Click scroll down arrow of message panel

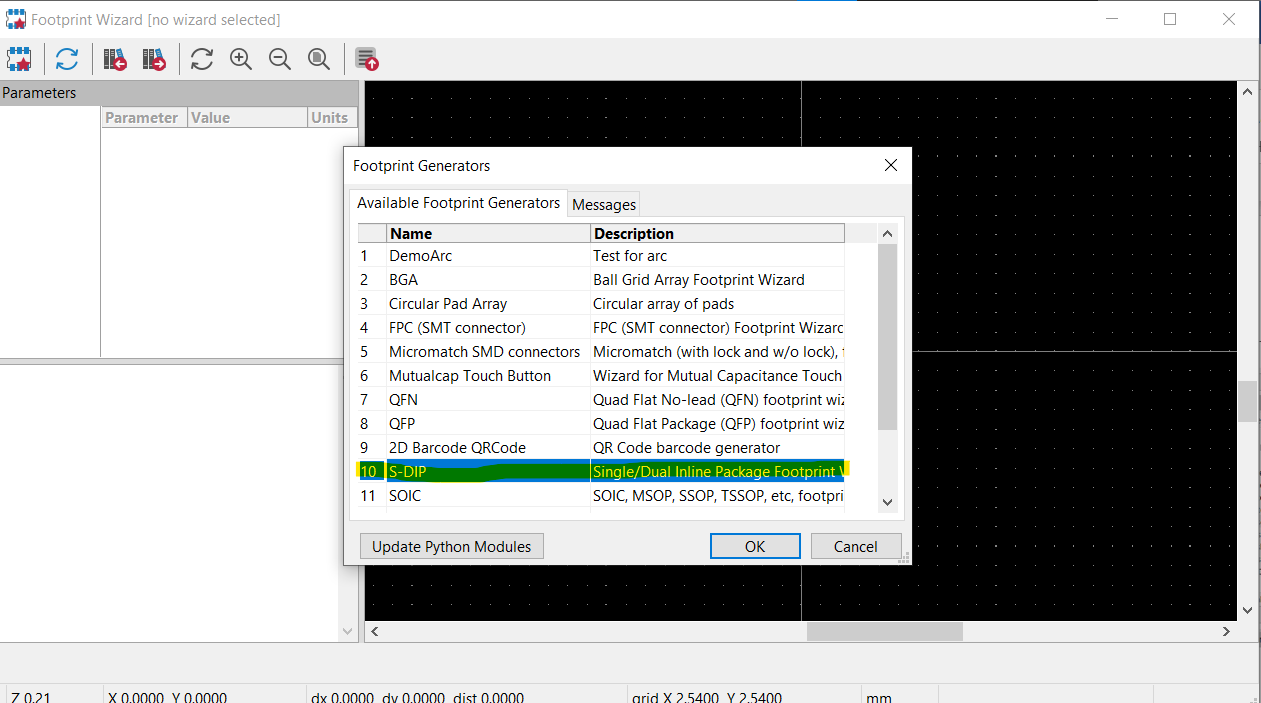(x=348, y=631)
